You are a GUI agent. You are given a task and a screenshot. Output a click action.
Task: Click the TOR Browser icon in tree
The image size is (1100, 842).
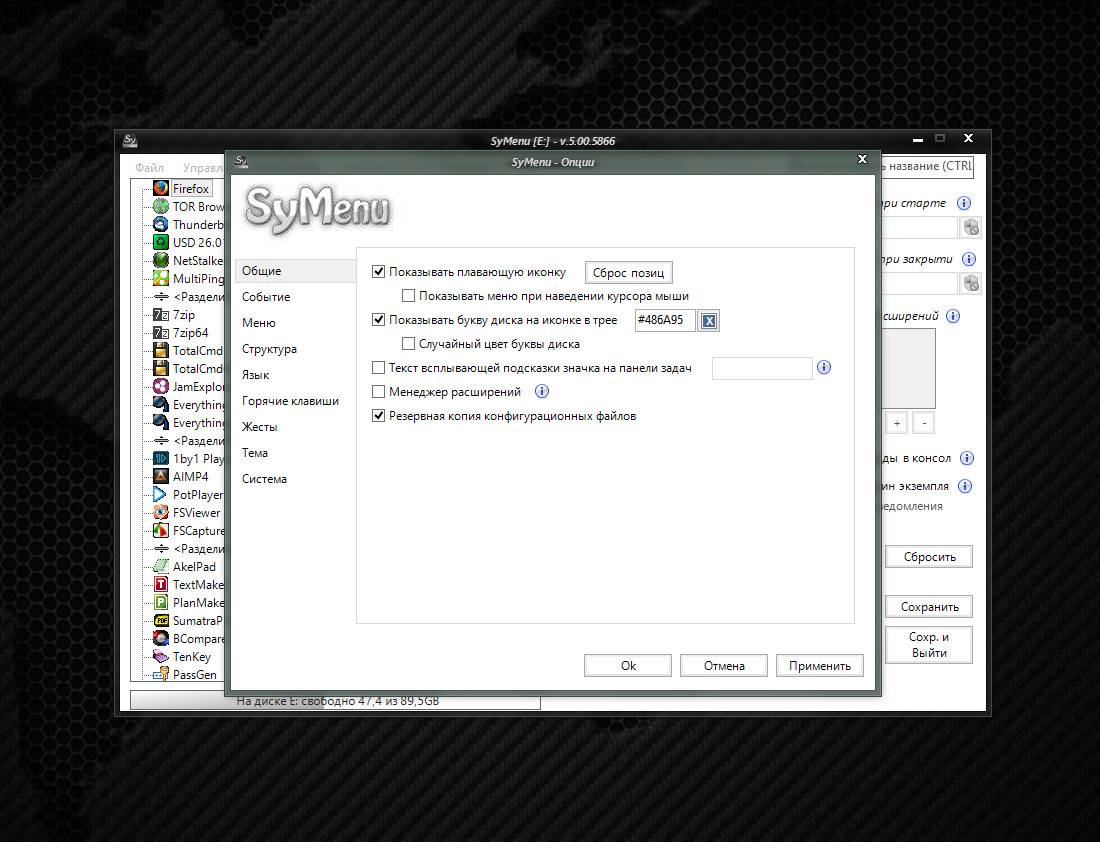161,206
